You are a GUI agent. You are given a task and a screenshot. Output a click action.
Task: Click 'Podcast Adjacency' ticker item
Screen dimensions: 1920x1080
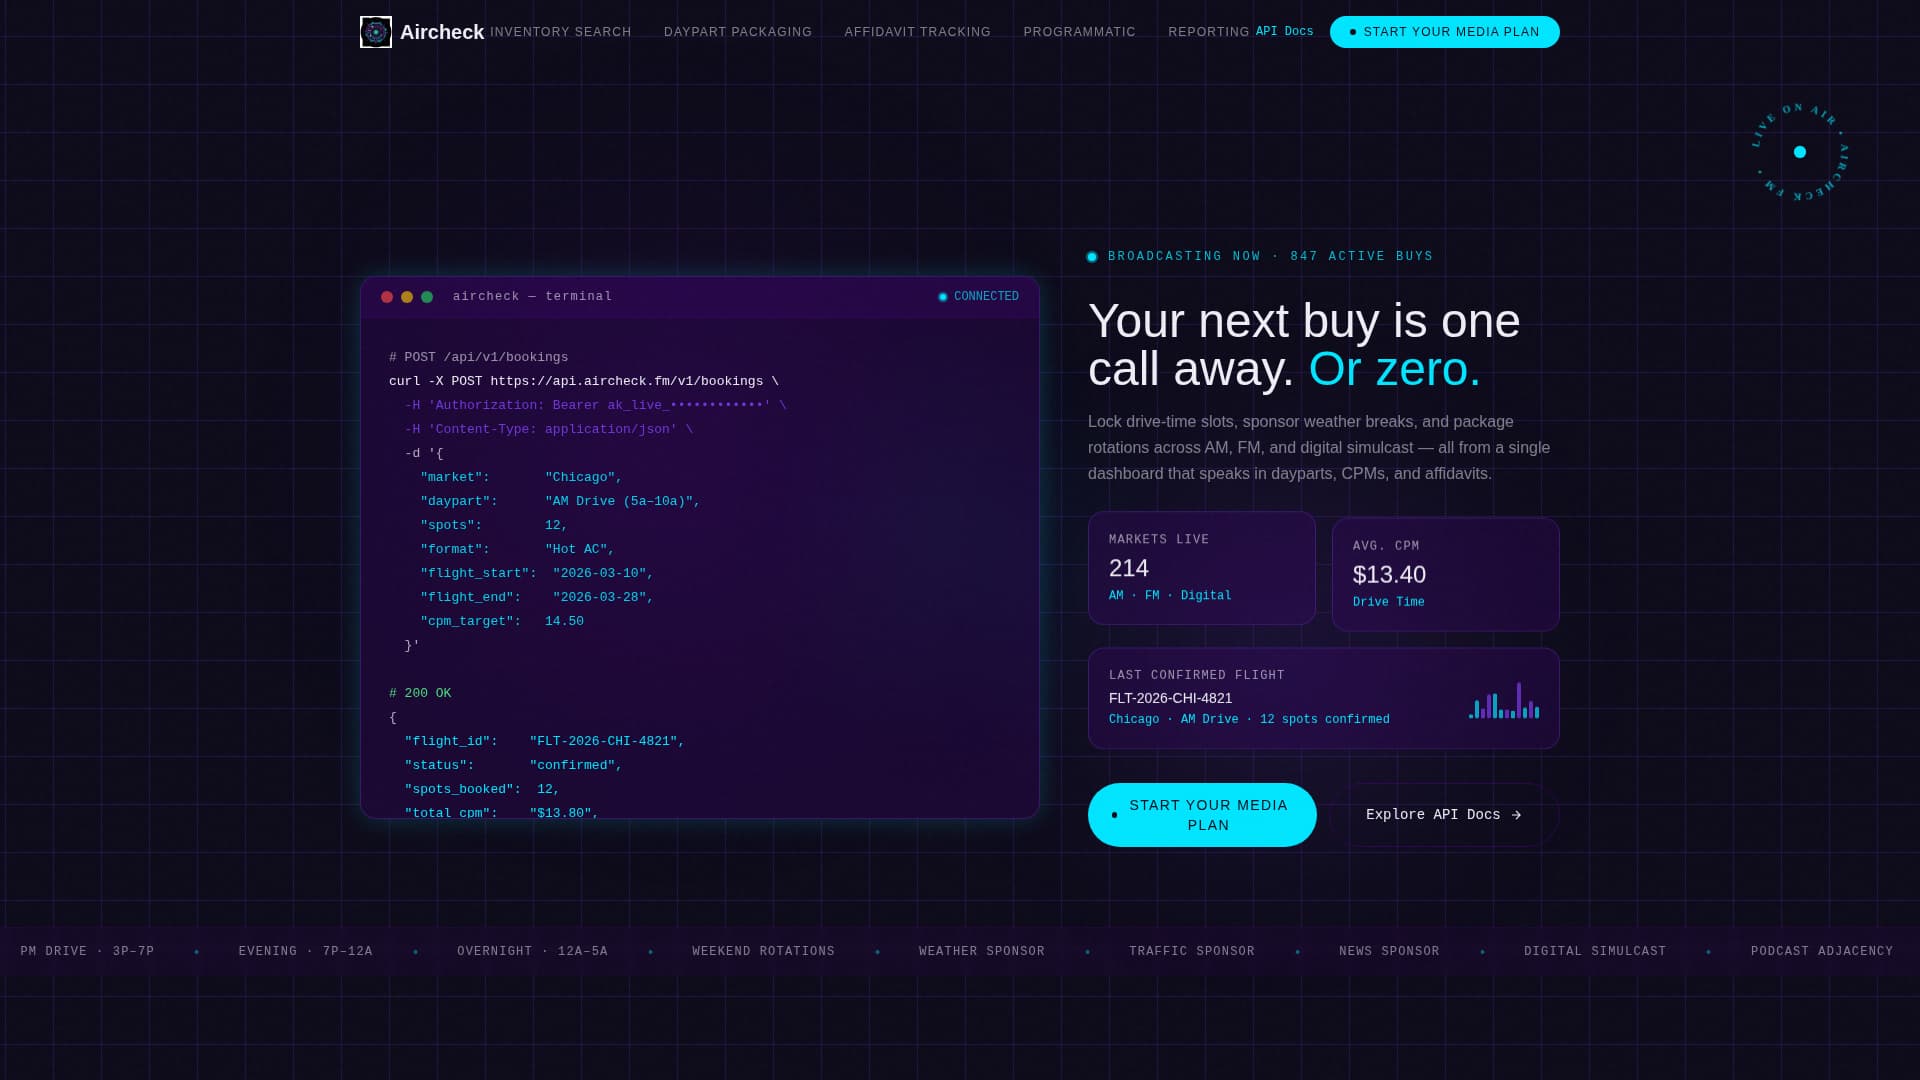pyautogui.click(x=1822, y=951)
